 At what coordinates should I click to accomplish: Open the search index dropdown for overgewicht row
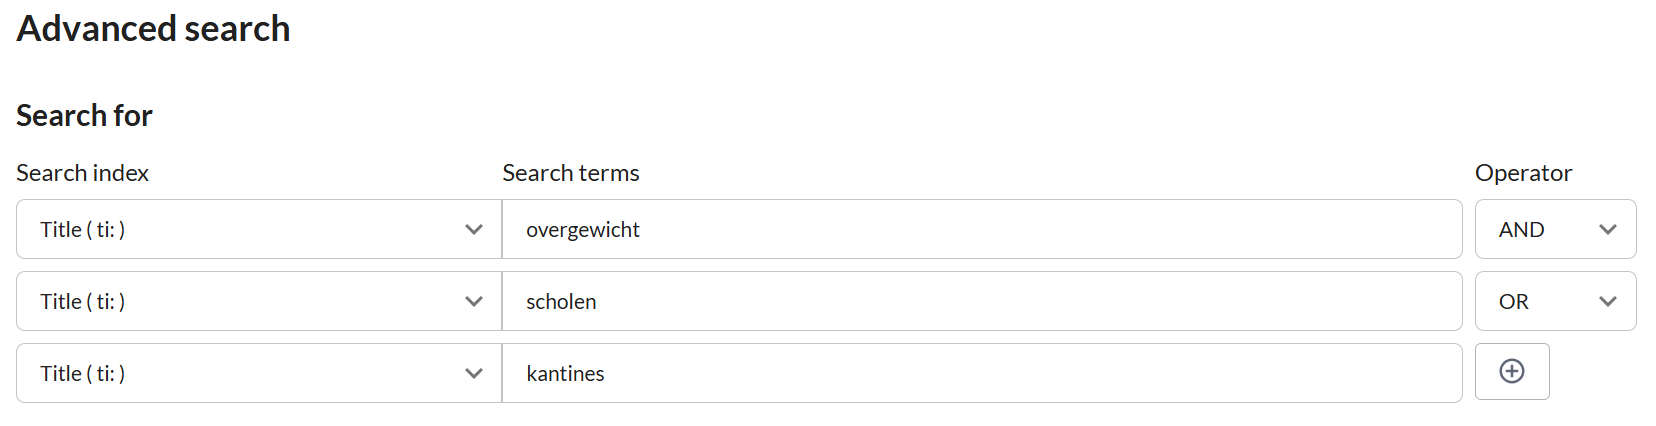(258, 229)
